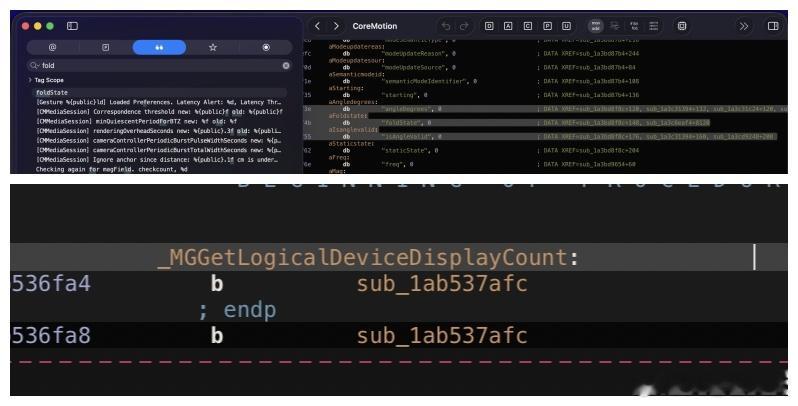Viewport: 798px width, 406px height.
Task: Mark as Procedure with the P button
Action: [x=548, y=26]
